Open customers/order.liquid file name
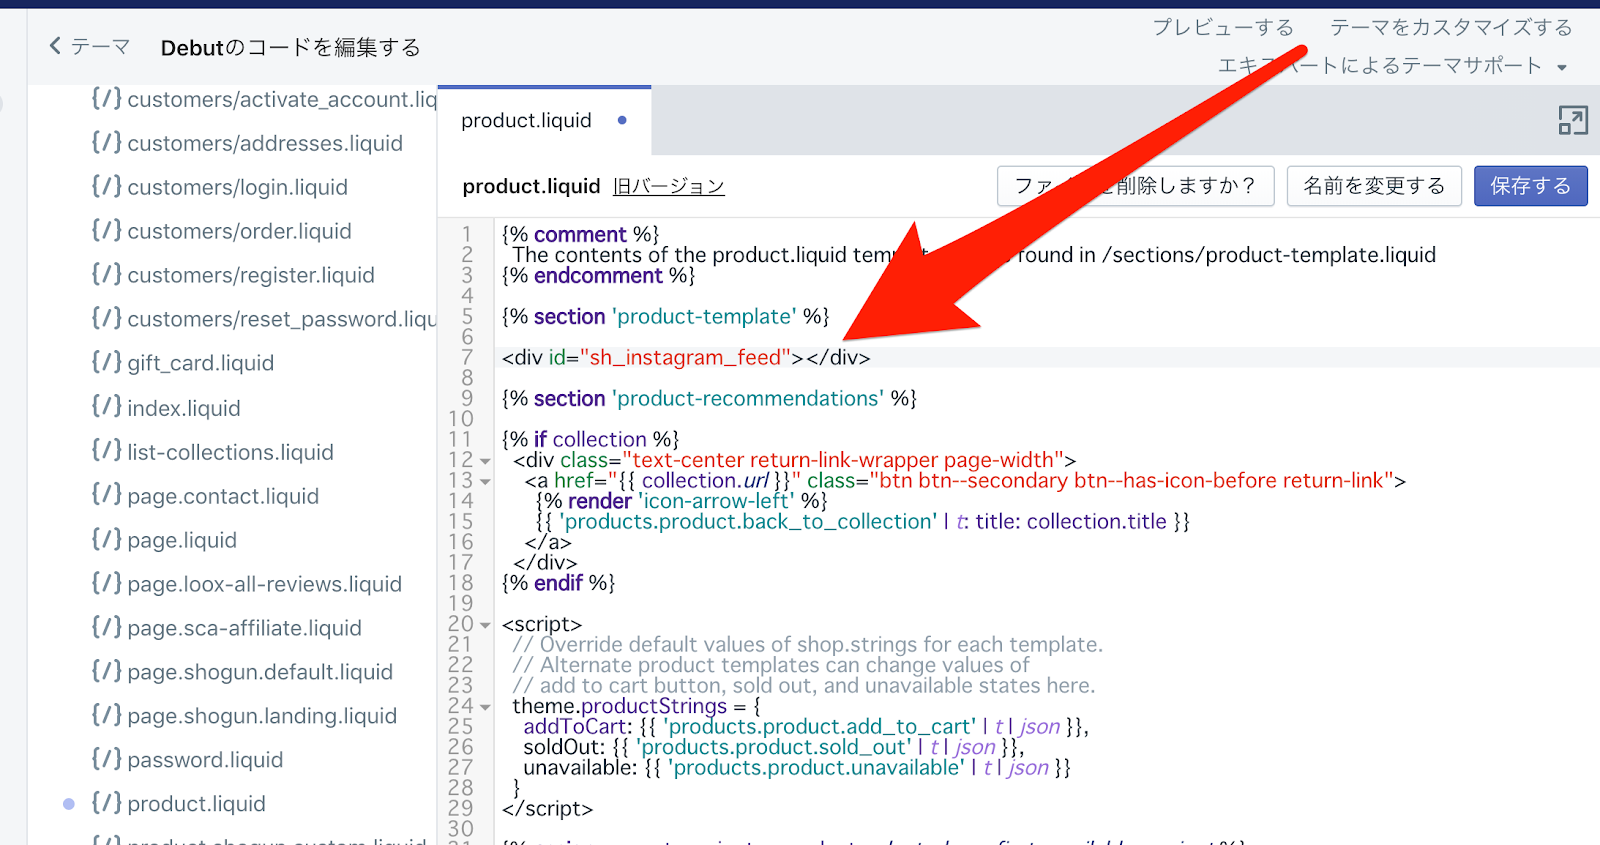This screenshot has height=845, width=1600. tap(240, 231)
